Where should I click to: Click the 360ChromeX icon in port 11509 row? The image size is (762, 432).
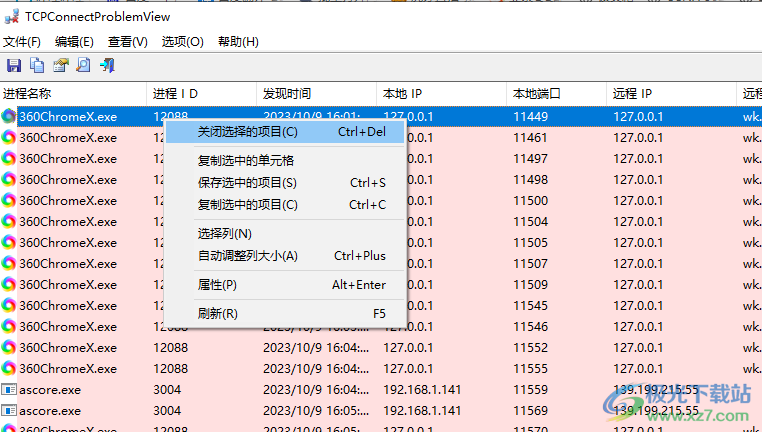coord(8,284)
